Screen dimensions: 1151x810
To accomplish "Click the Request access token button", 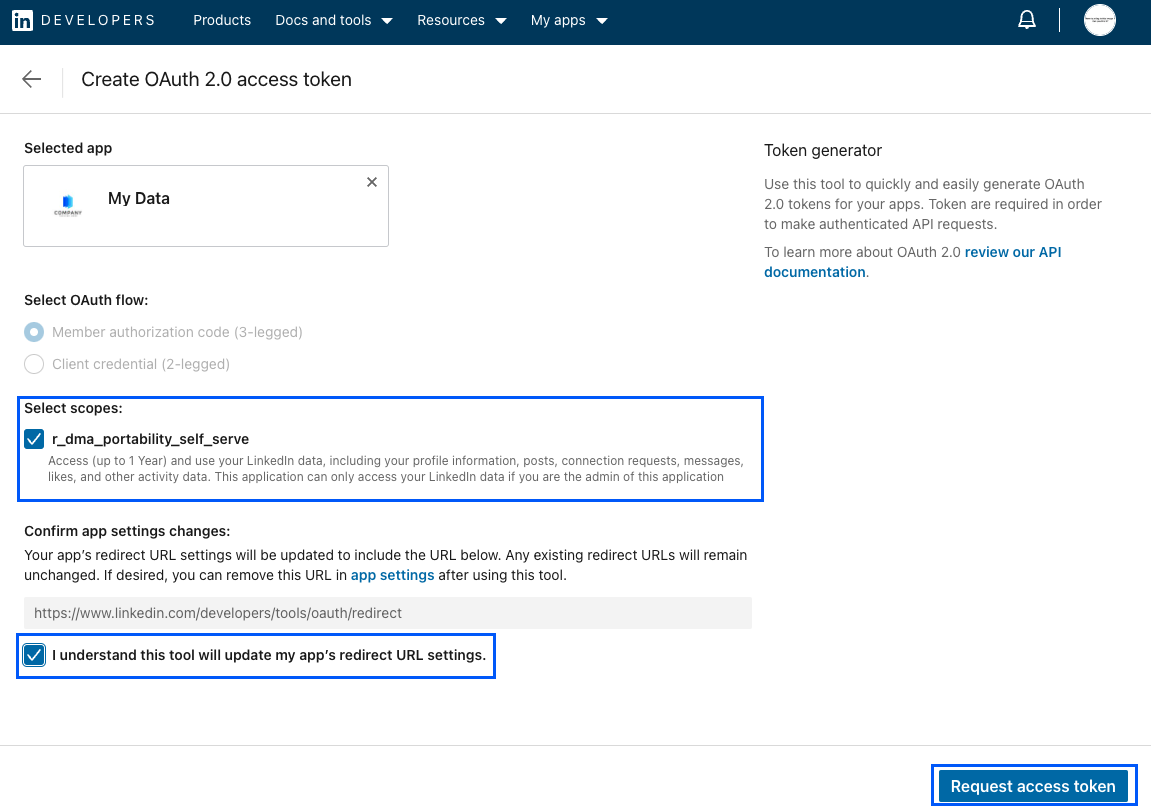I will (1033, 786).
